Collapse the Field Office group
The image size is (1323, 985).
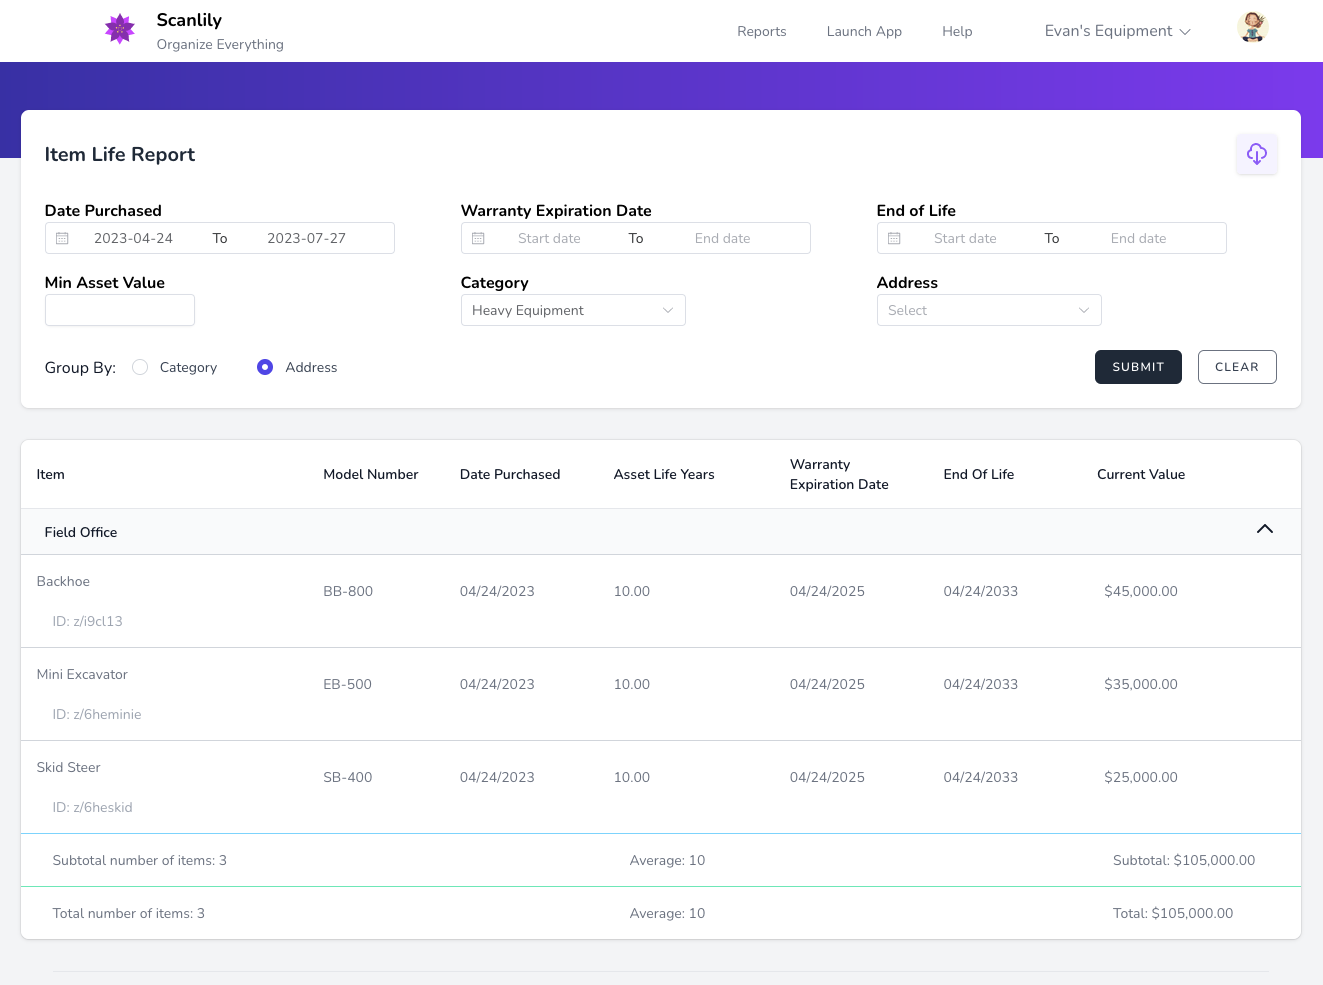point(1264,529)
